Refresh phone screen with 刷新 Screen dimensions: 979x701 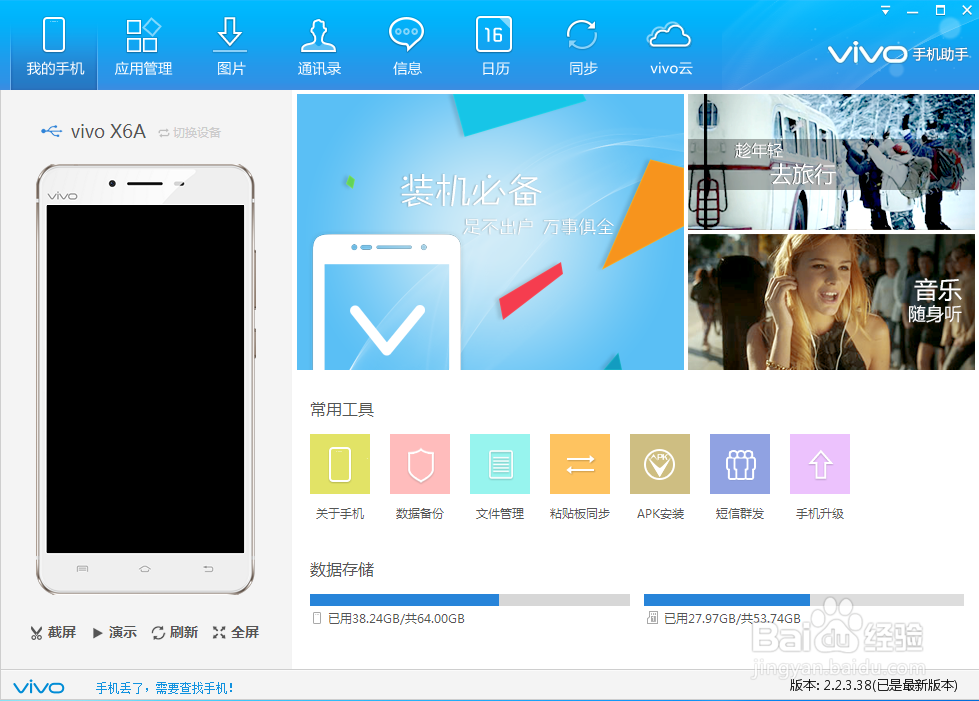coord(175,632)
